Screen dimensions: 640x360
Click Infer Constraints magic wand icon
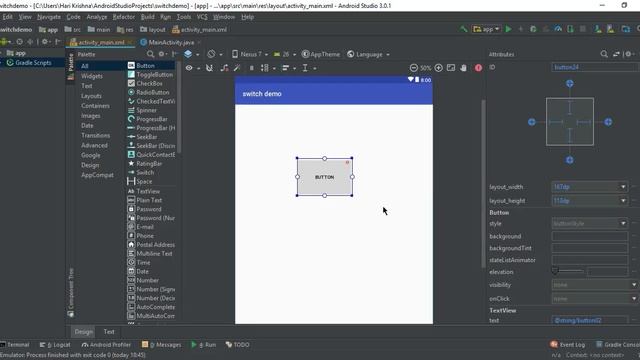pos(237,68)
